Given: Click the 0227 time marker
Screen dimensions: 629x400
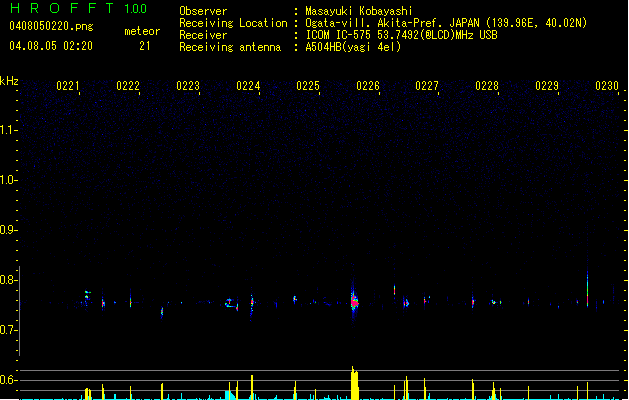Looking at the screenshot, I should pos(427,86).
